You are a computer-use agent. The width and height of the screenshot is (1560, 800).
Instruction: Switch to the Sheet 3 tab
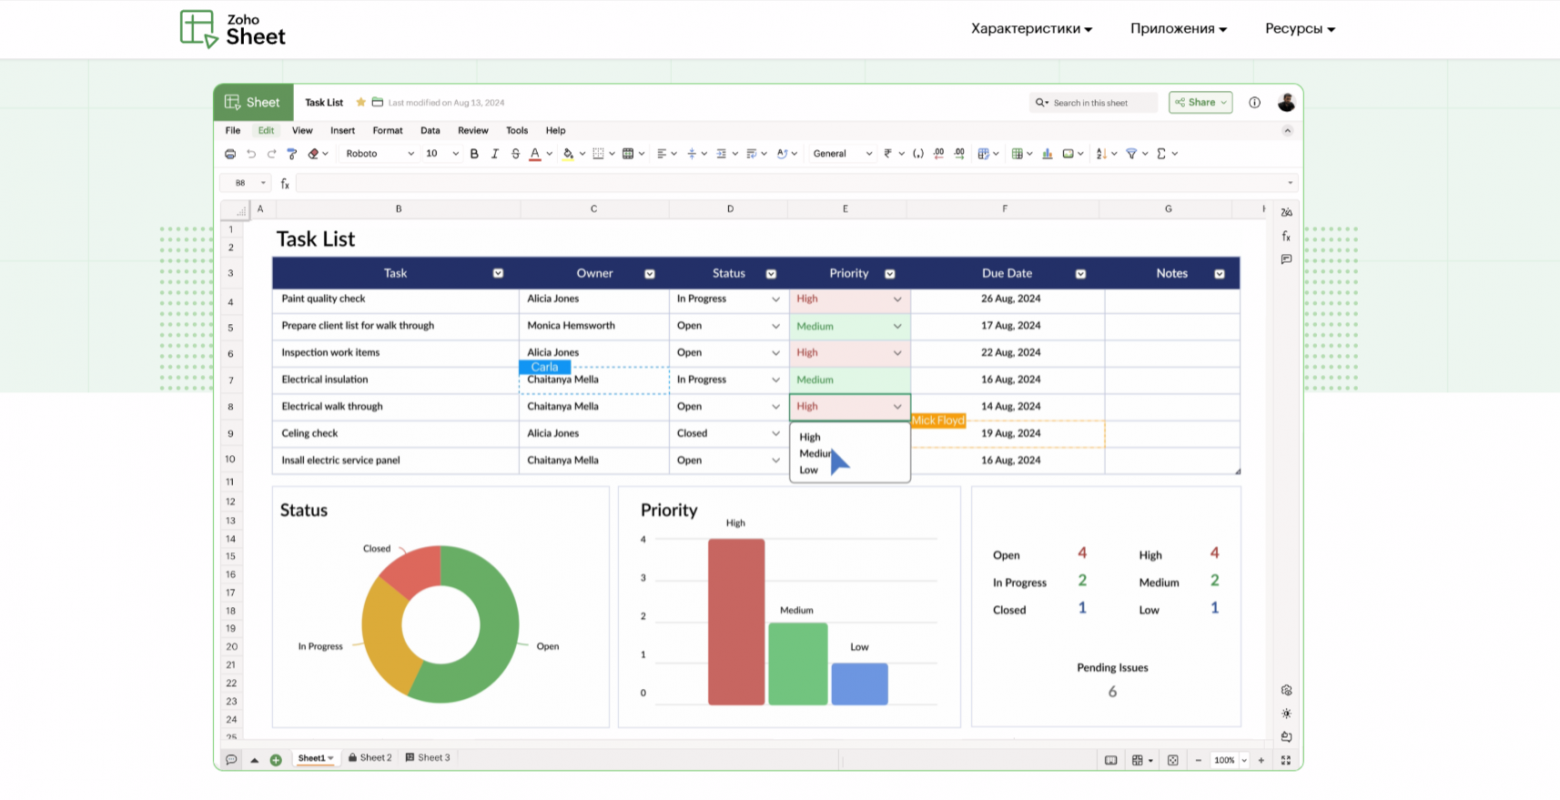point(428,758)
